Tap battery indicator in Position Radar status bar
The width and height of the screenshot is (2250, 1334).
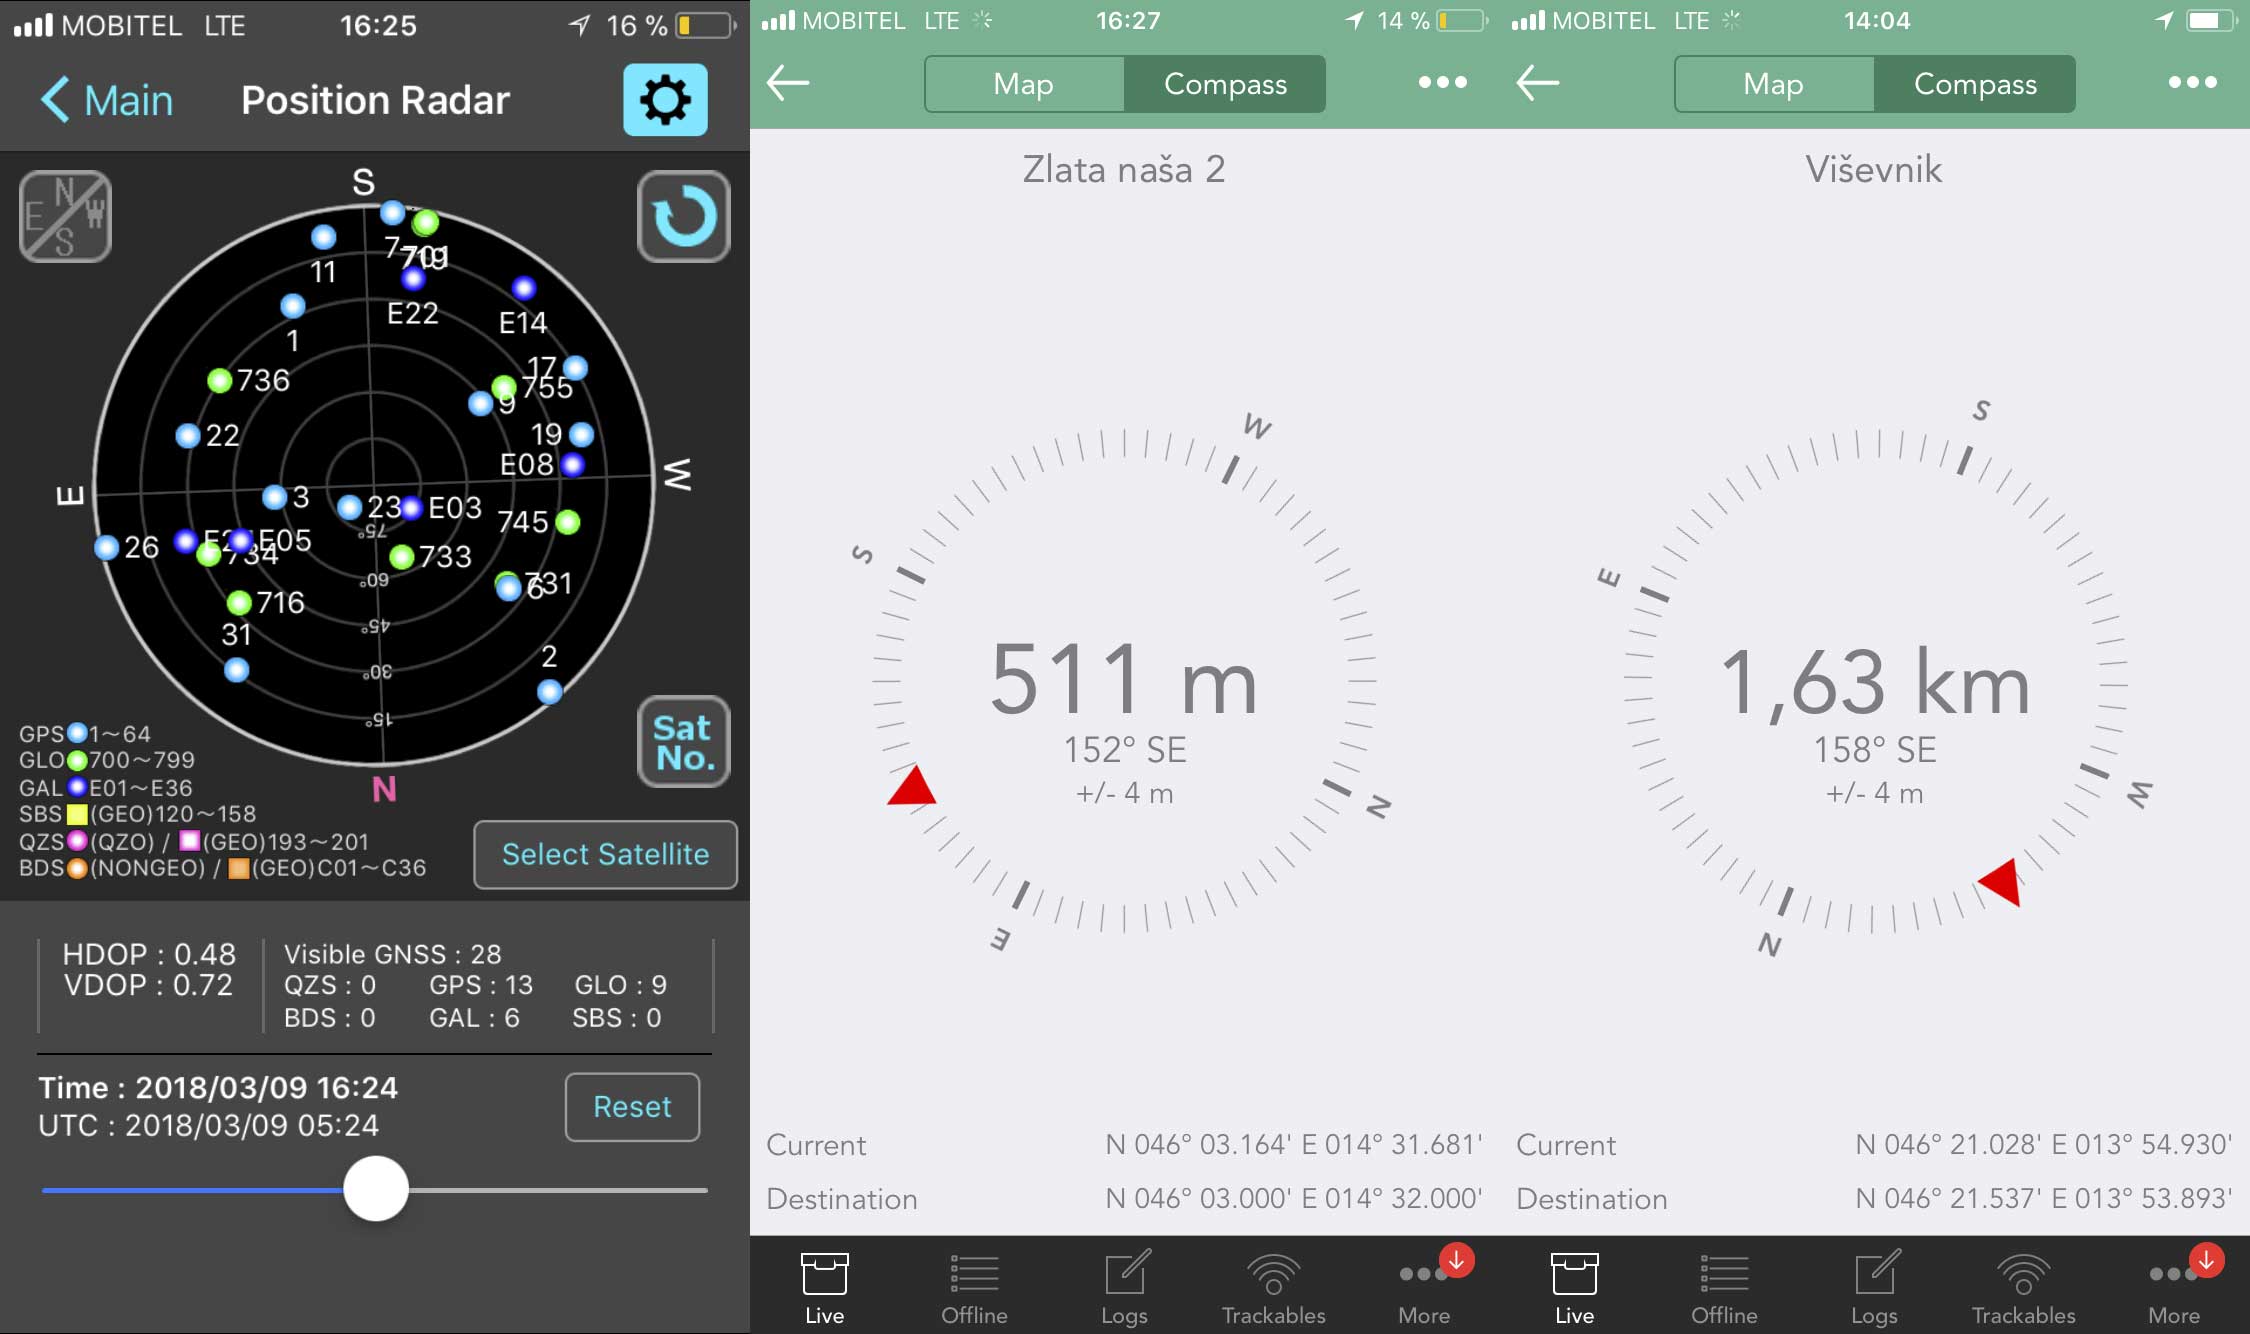(706, 25)
